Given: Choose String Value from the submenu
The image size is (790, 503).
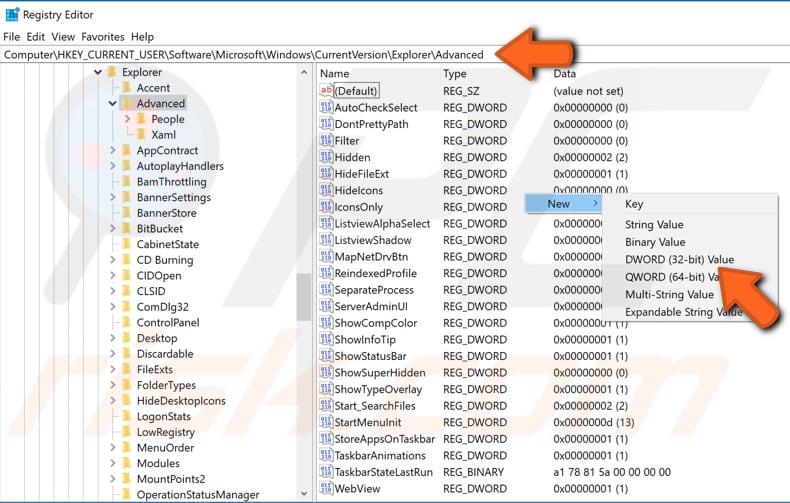Looking at the screenshot, I should (x=654, y=225).
